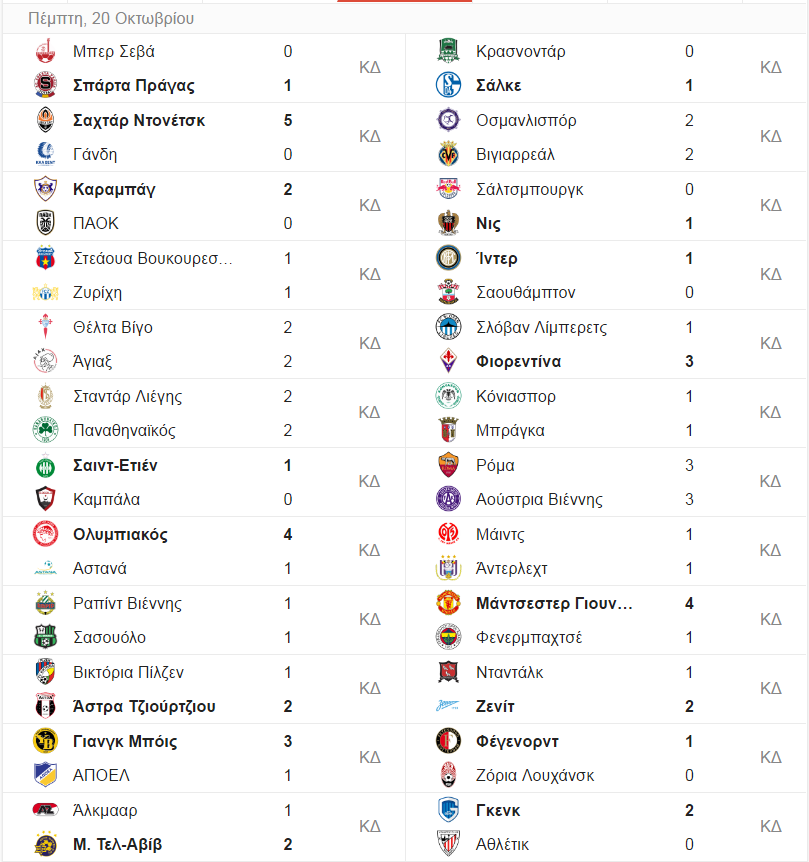This screenshot has height=862, width=809.
Task: Click the Παναθηναϊκός shamrock crest
Action: 45,430
